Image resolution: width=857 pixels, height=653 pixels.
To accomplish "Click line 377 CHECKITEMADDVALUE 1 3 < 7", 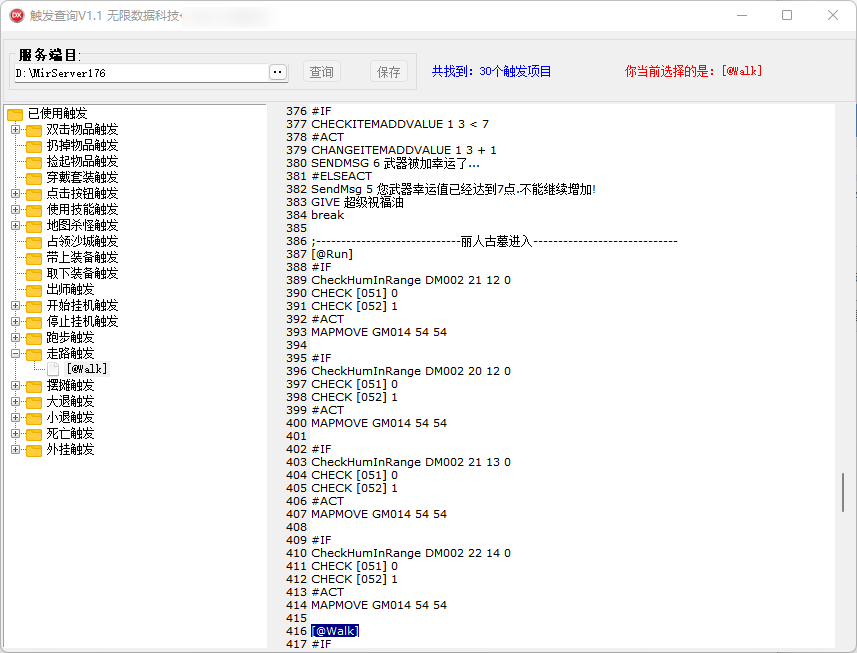I will (x=400, y=124).
